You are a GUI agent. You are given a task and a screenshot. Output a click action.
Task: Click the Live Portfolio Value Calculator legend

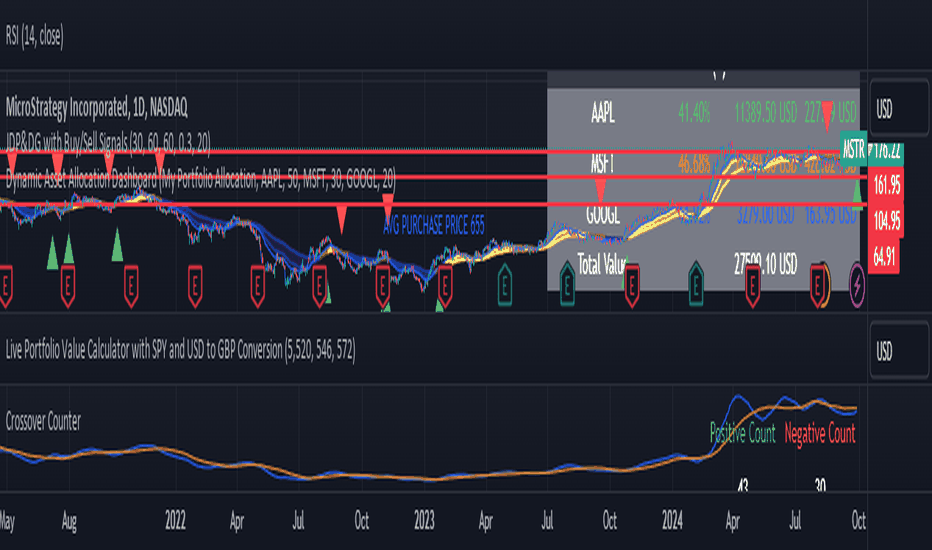point(180,351)
